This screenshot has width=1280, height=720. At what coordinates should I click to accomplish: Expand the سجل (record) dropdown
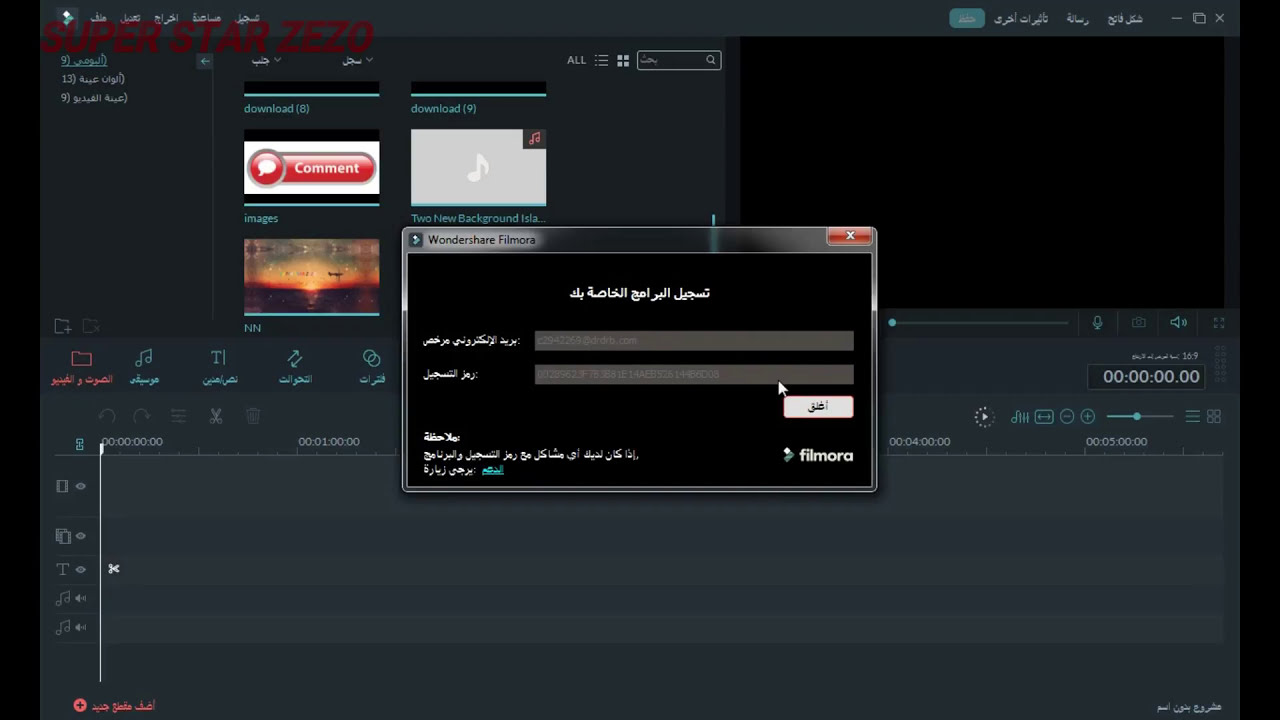tap(357, 61)
